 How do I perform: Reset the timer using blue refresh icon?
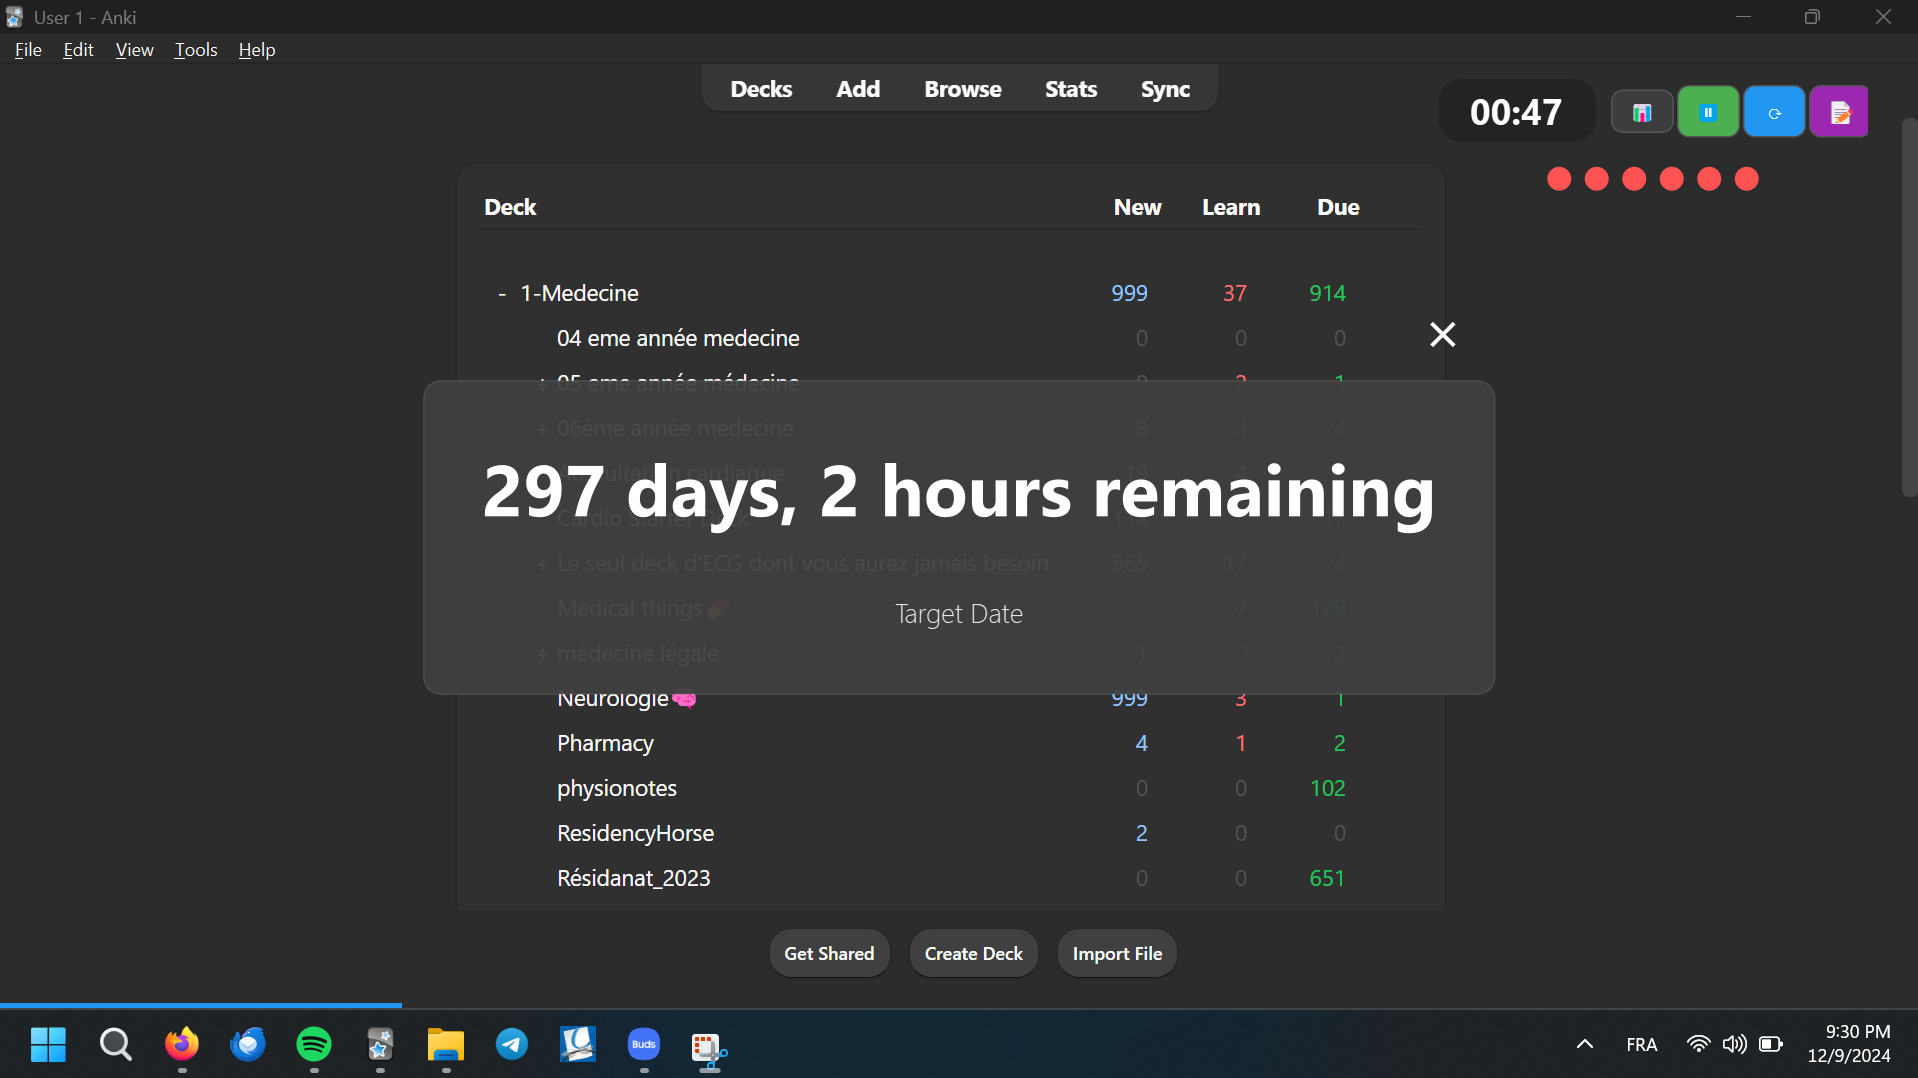[x=1774, y=112]
